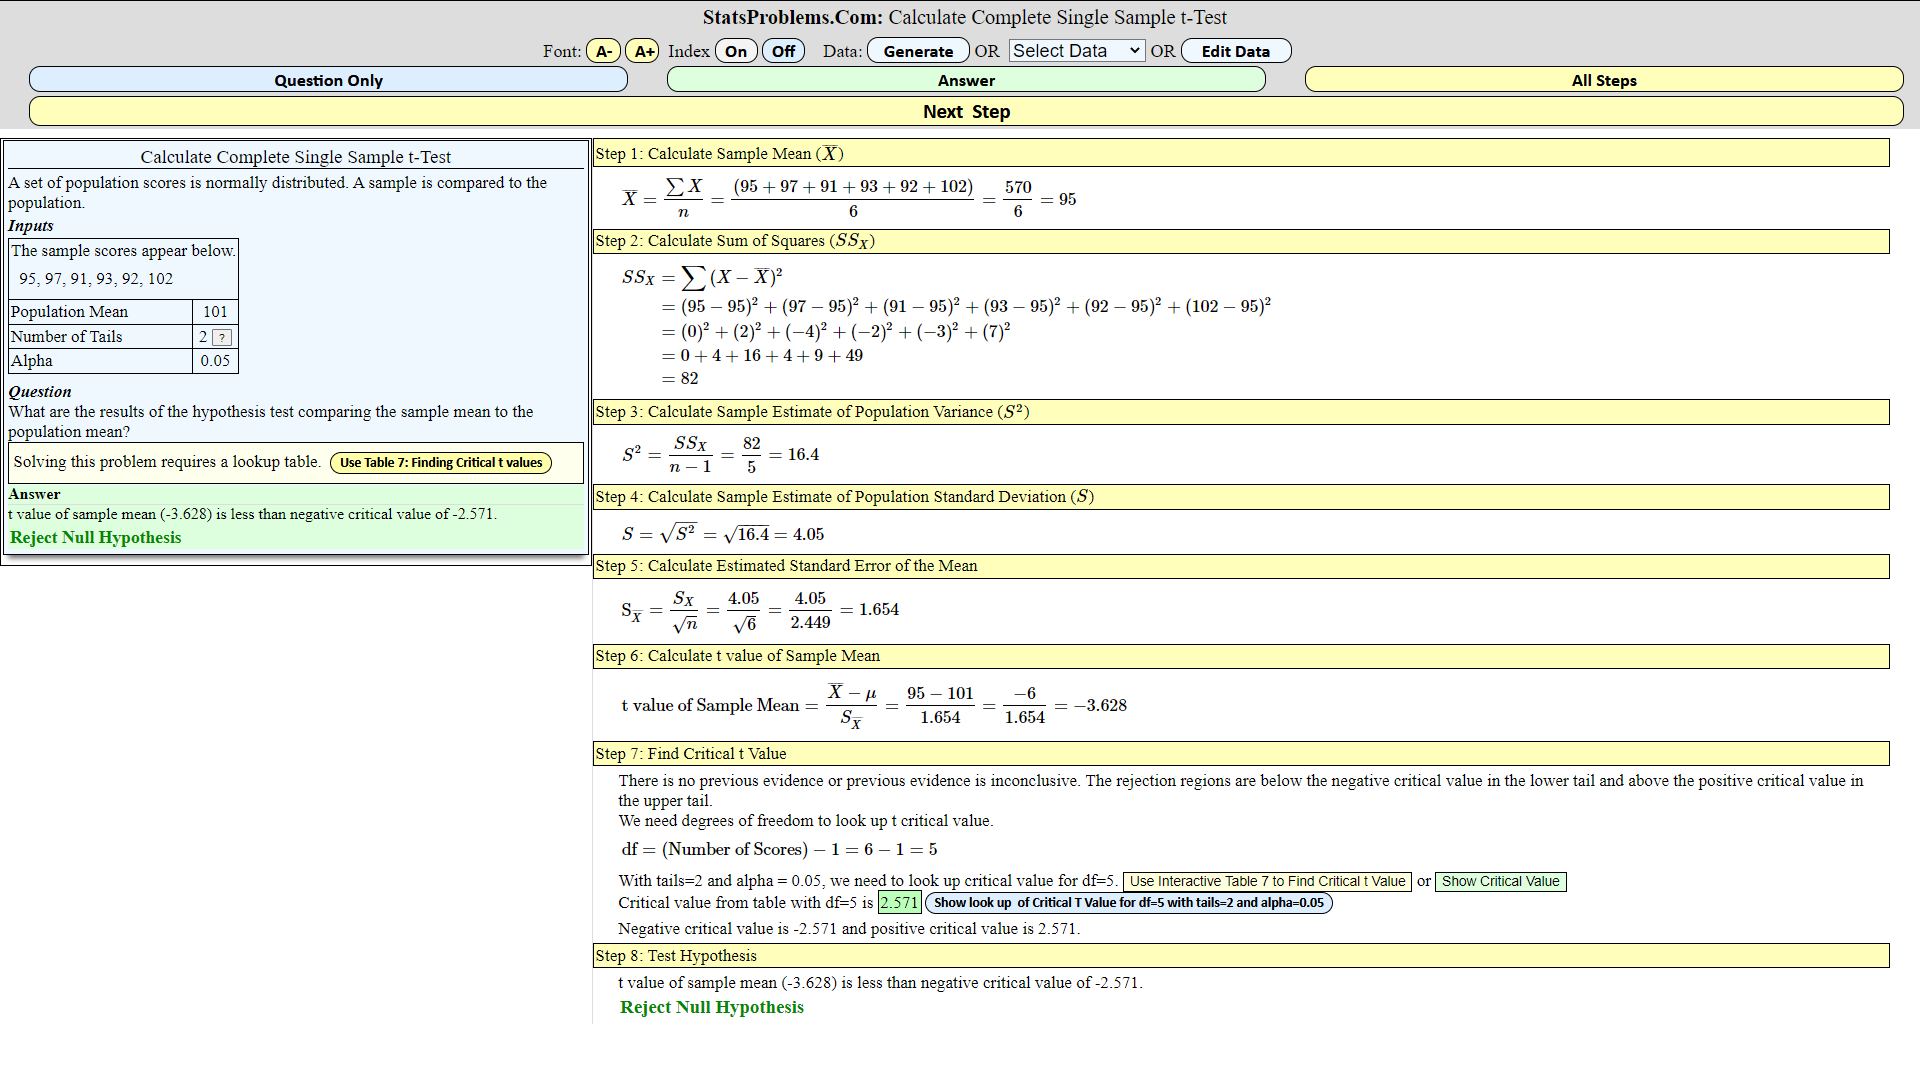
Task: Click the highlighted critical value 2.571
Action: [899, 903]
